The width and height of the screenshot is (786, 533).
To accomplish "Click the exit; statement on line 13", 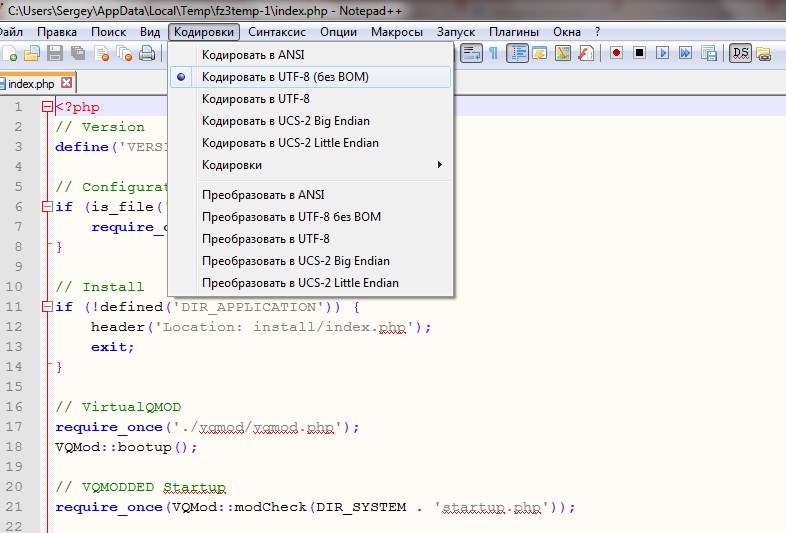I will (x=112, y=347).
